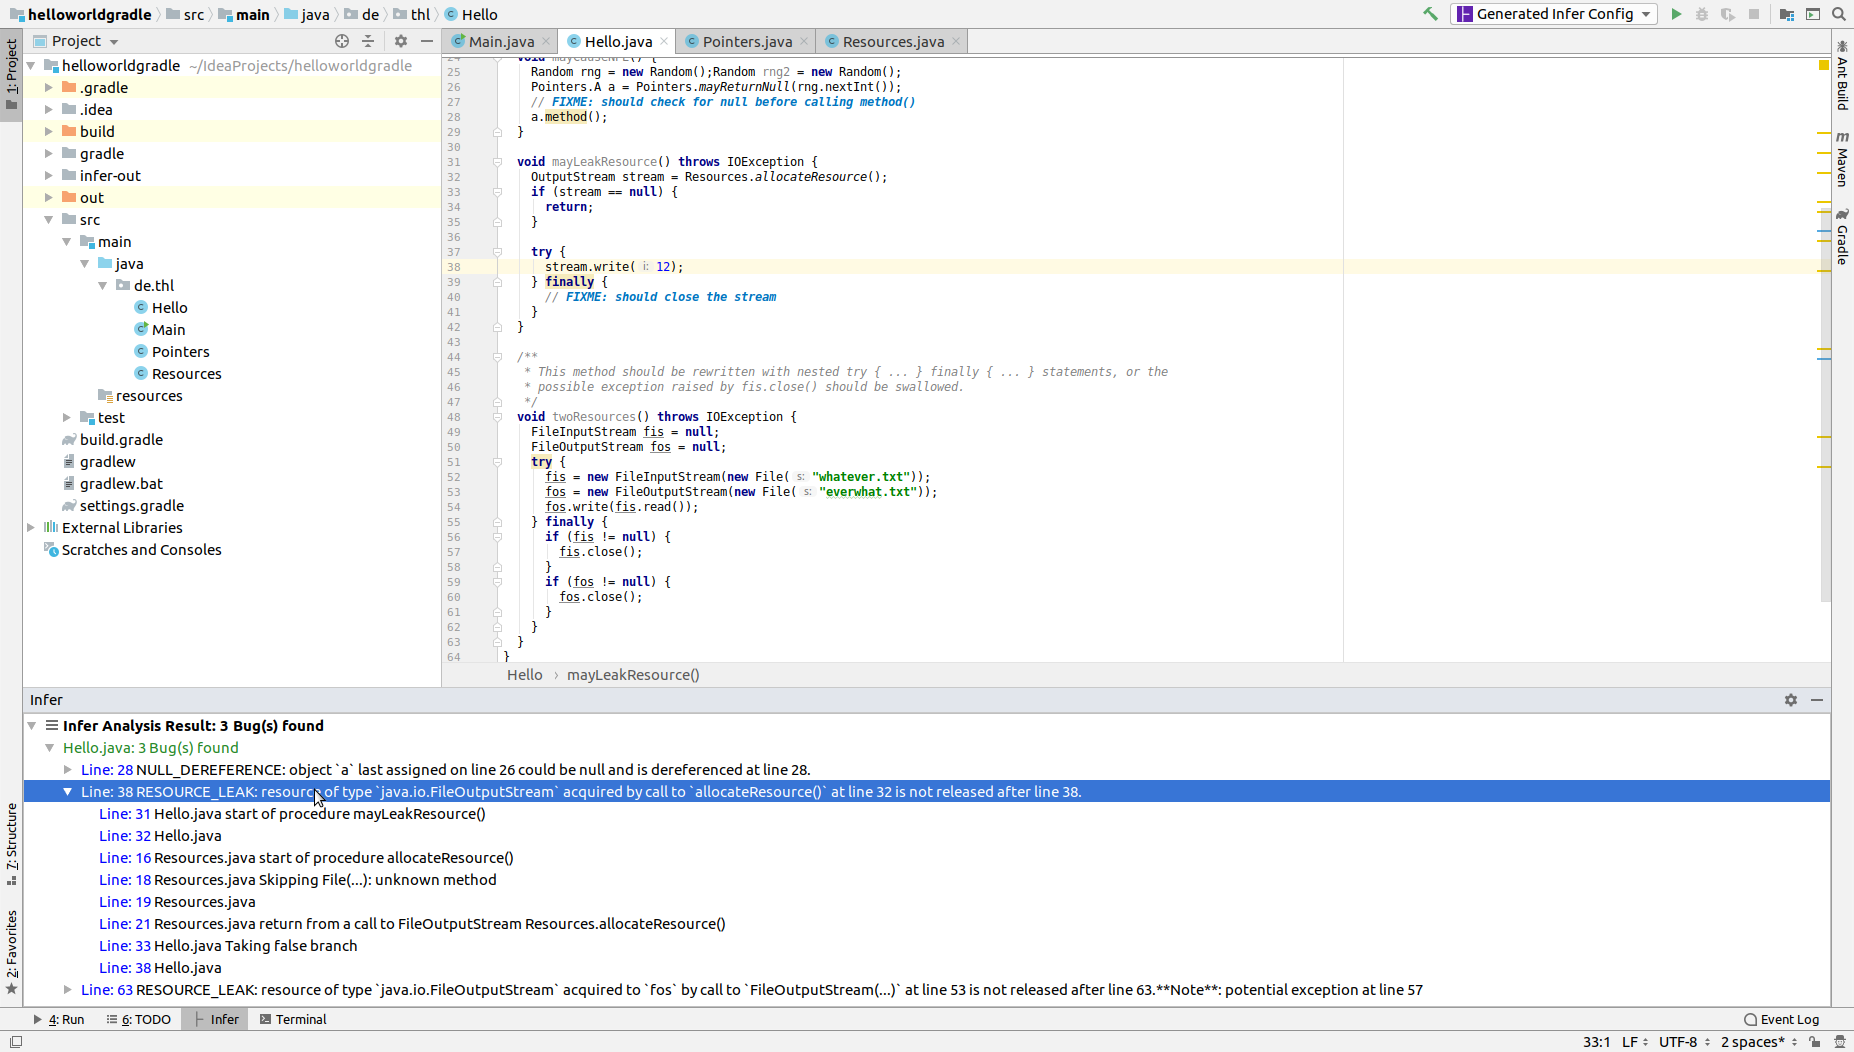The width and height of the screenshot is (1854, 1052).
Task: Switch to the Main.java tab
Action: [501, 41]
